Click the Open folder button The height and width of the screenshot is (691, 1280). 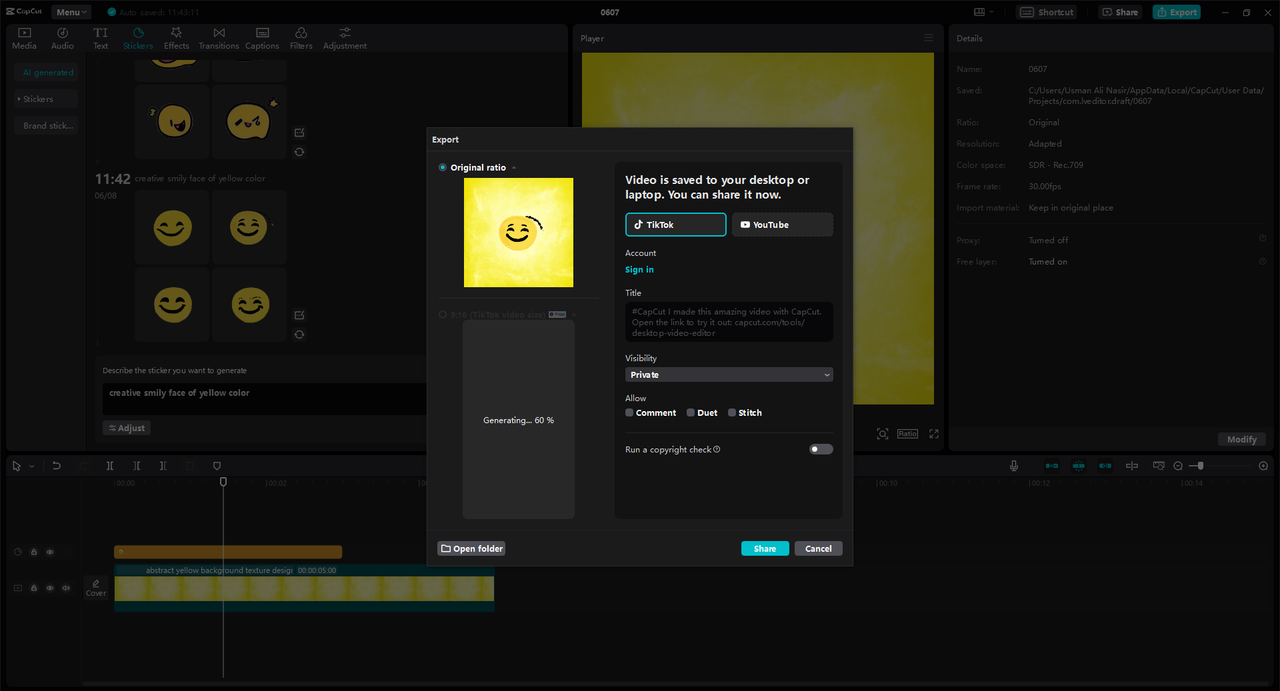coord(472,548)
